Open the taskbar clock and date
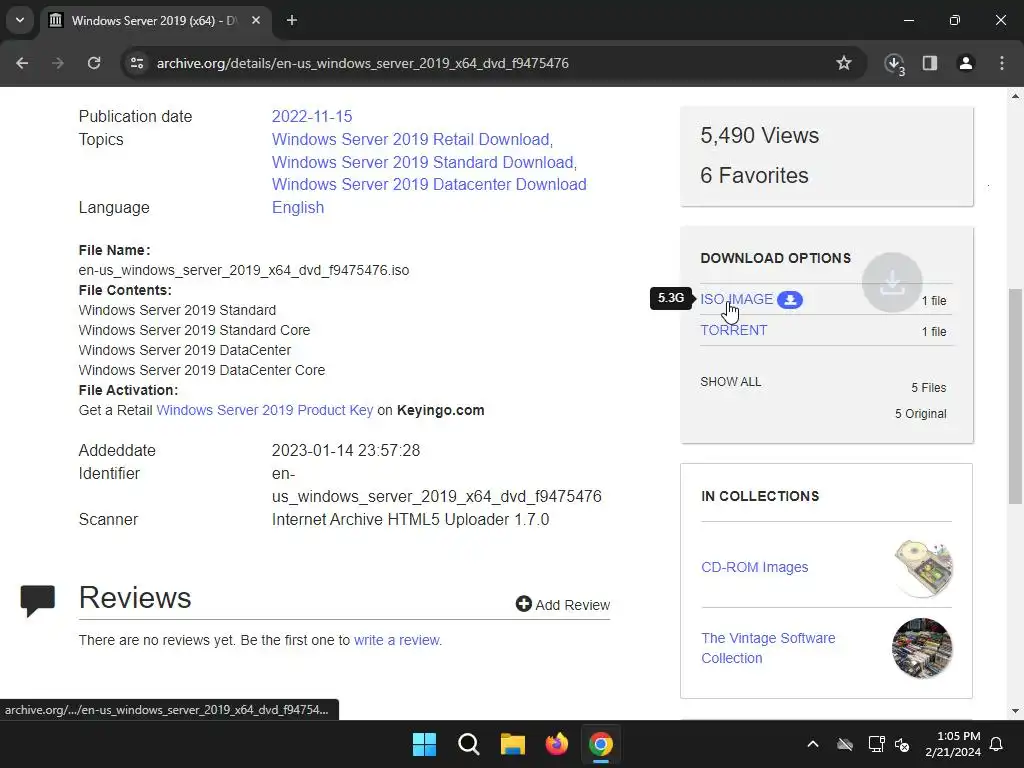 [x=953, y=744]
